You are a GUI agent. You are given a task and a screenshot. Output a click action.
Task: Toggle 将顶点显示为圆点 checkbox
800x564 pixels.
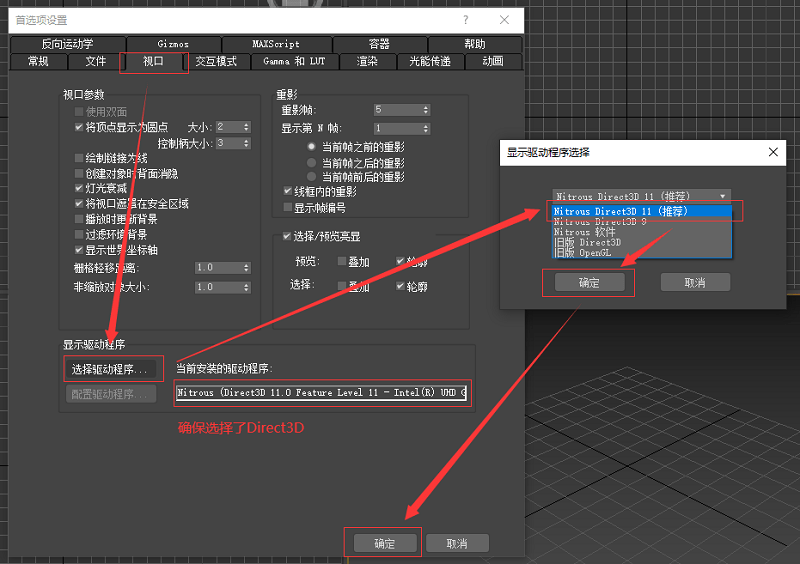(x=79, y=127)
